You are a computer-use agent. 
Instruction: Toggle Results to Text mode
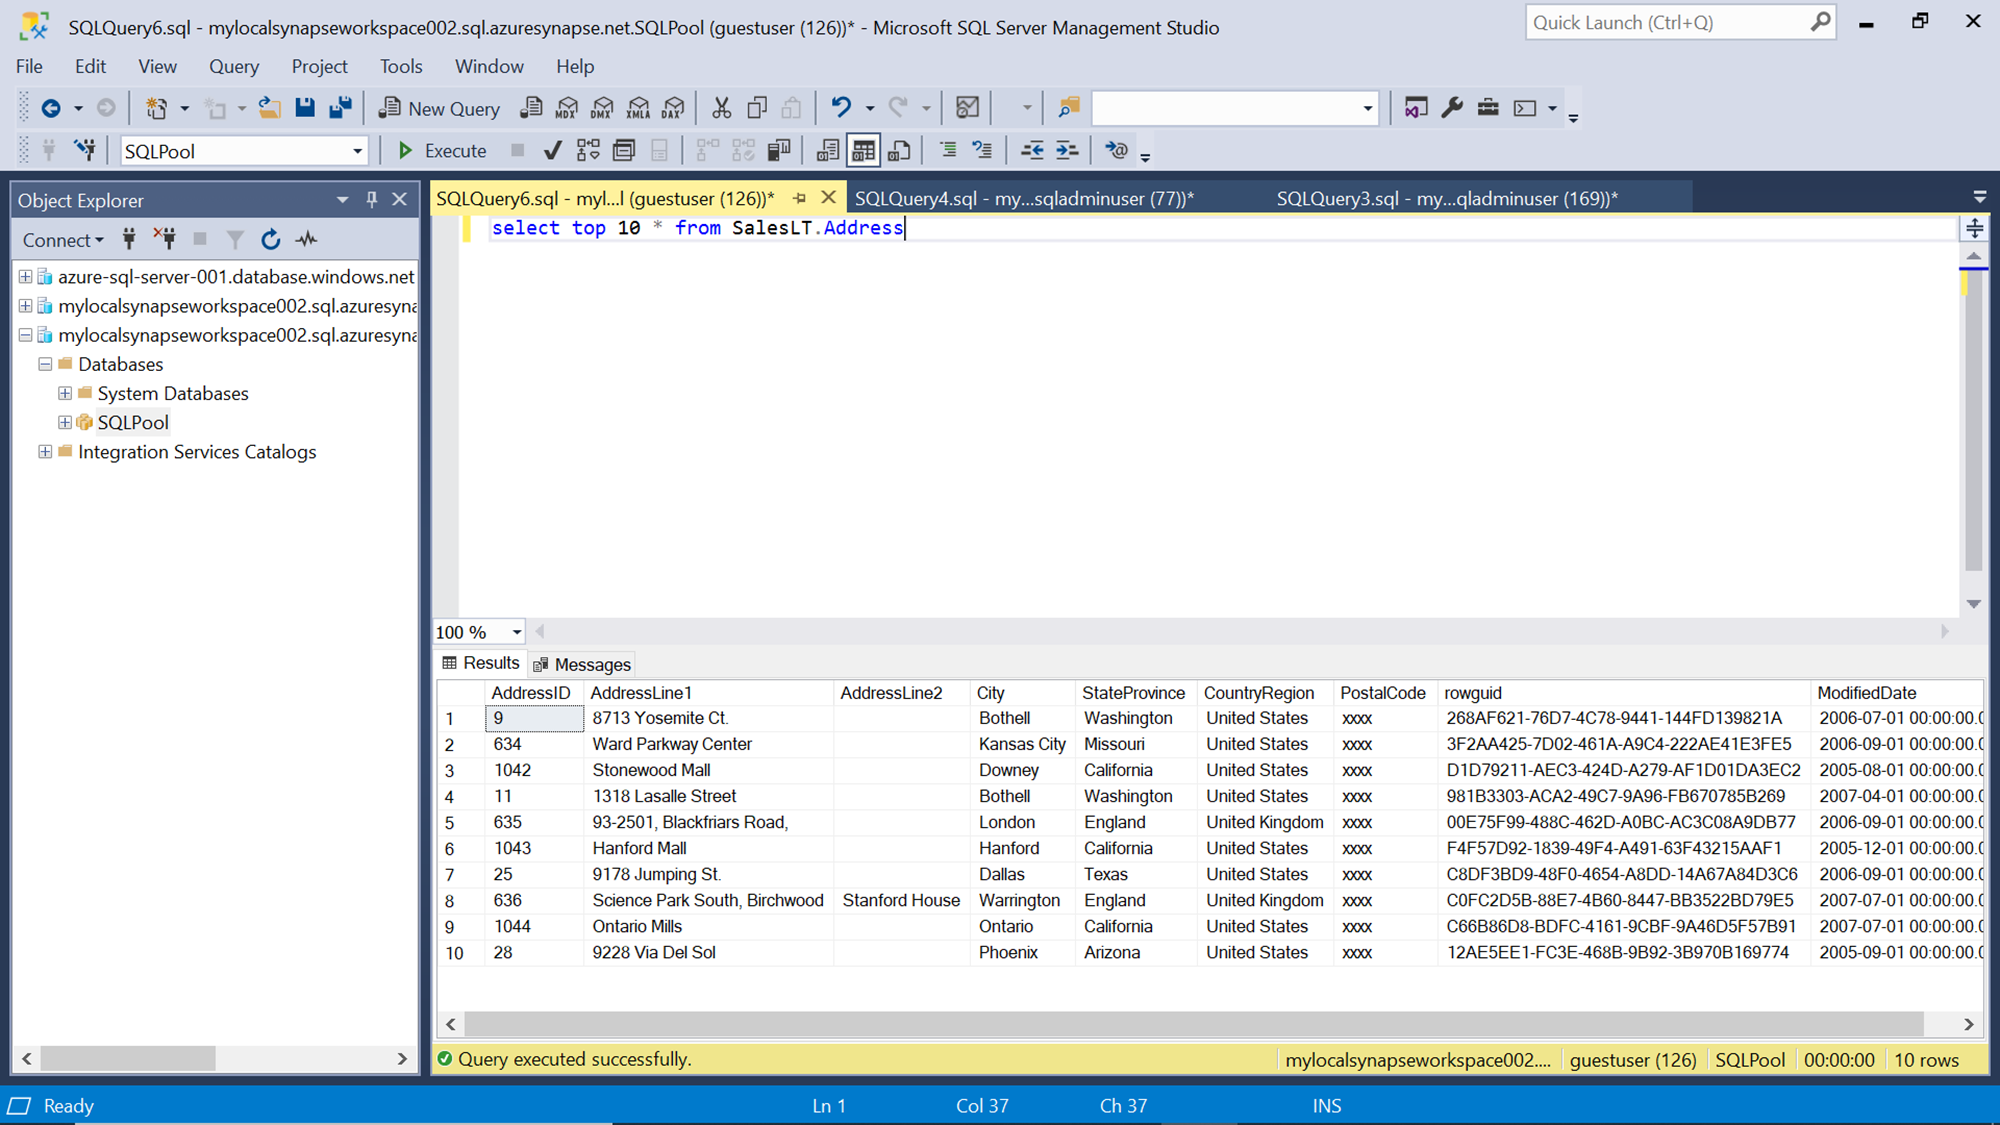point(827,151)
